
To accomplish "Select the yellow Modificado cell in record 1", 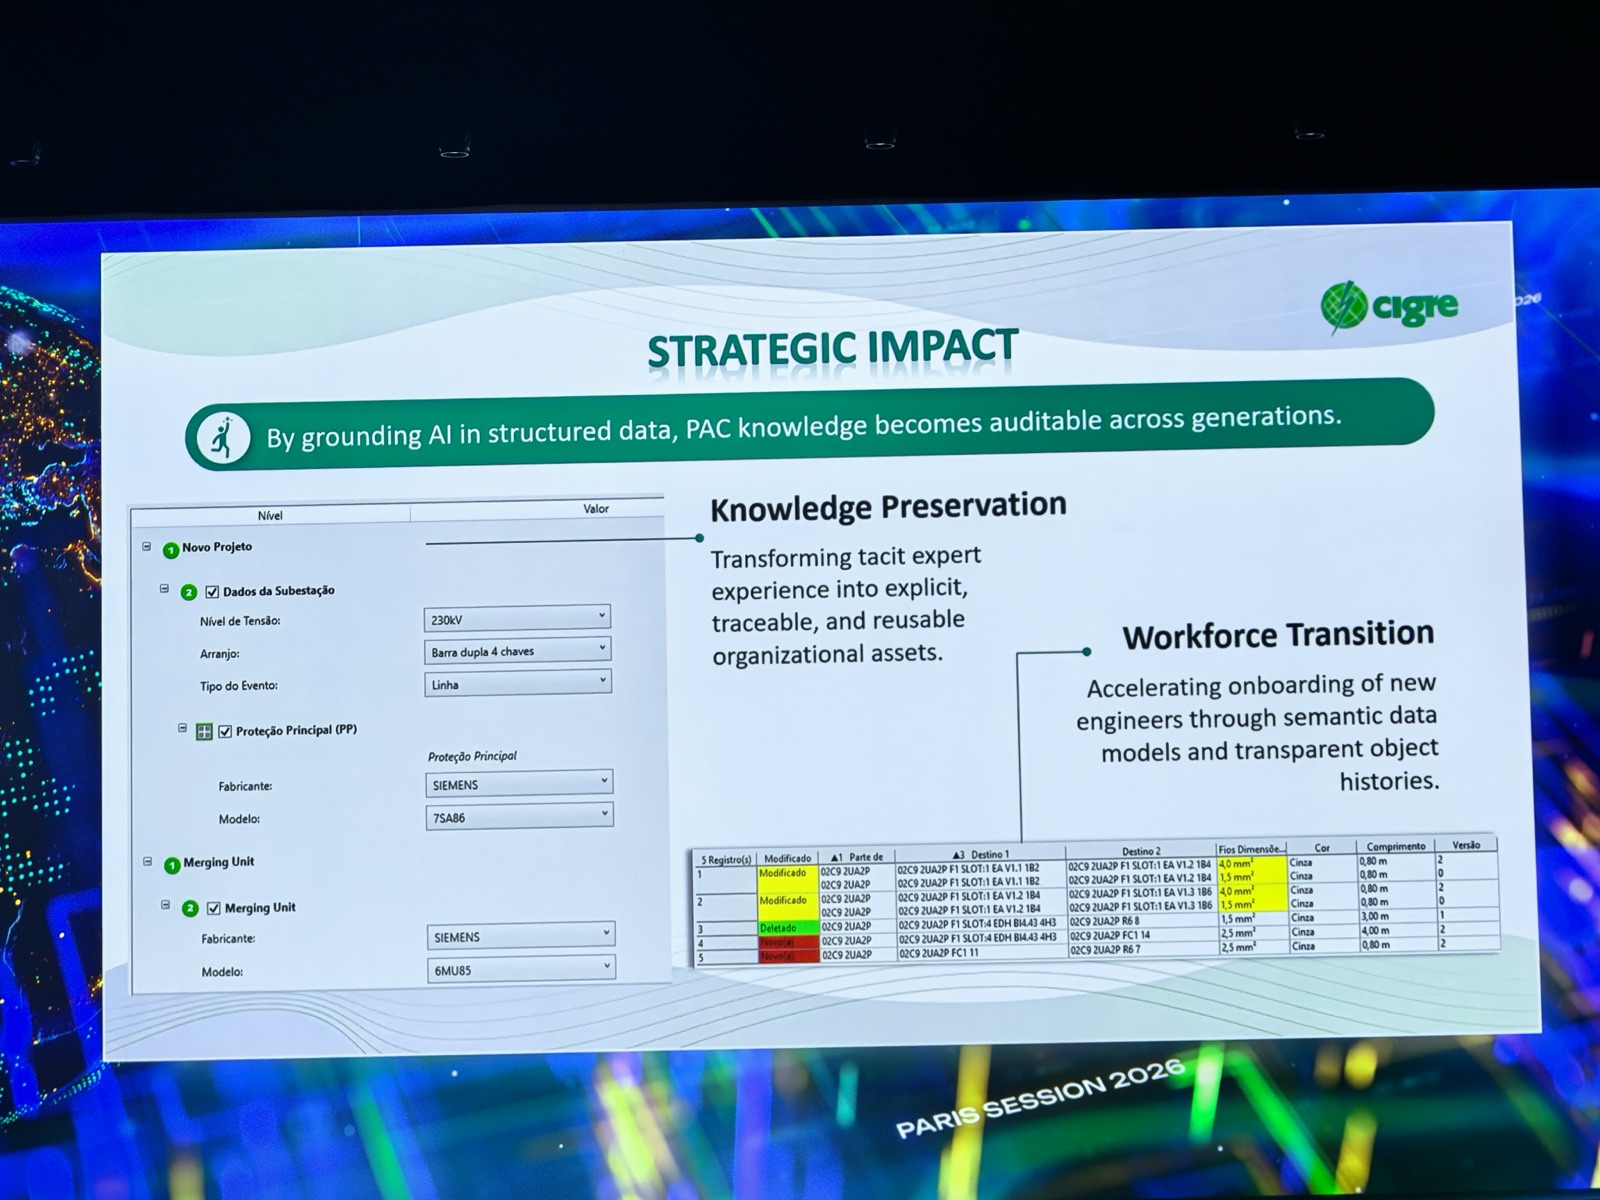I will tap(788, 879).
